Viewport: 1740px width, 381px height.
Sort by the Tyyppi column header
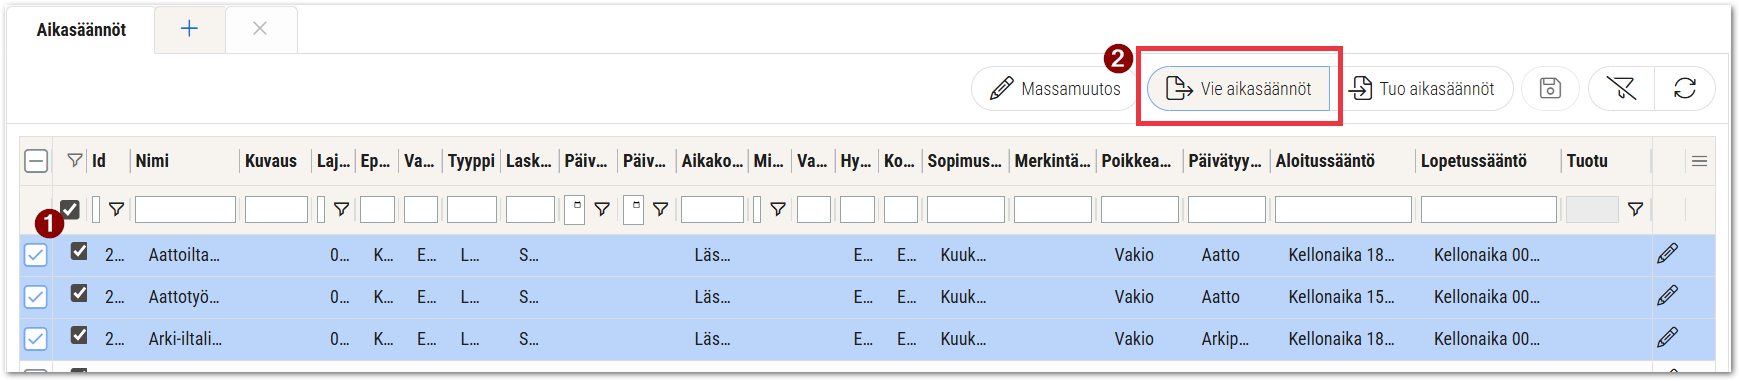pos(471,161)
